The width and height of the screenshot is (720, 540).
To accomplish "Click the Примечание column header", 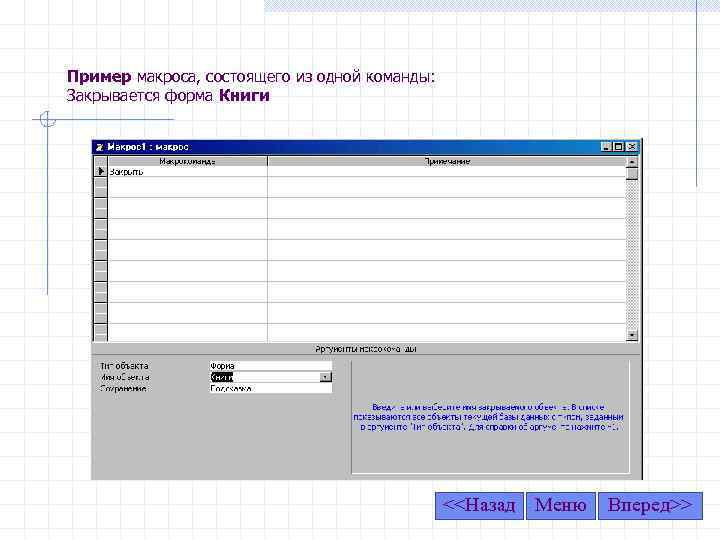I will (x=447, y=161).
